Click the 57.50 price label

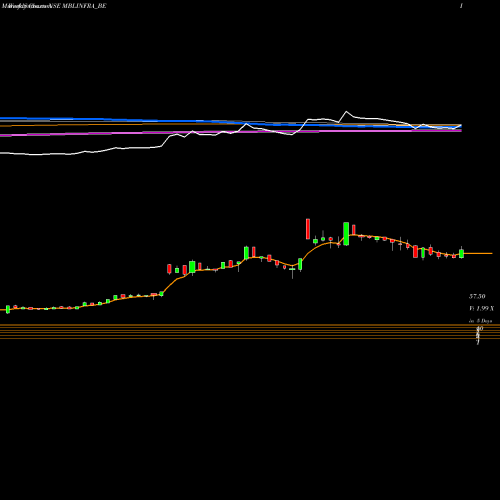[477, 296]
